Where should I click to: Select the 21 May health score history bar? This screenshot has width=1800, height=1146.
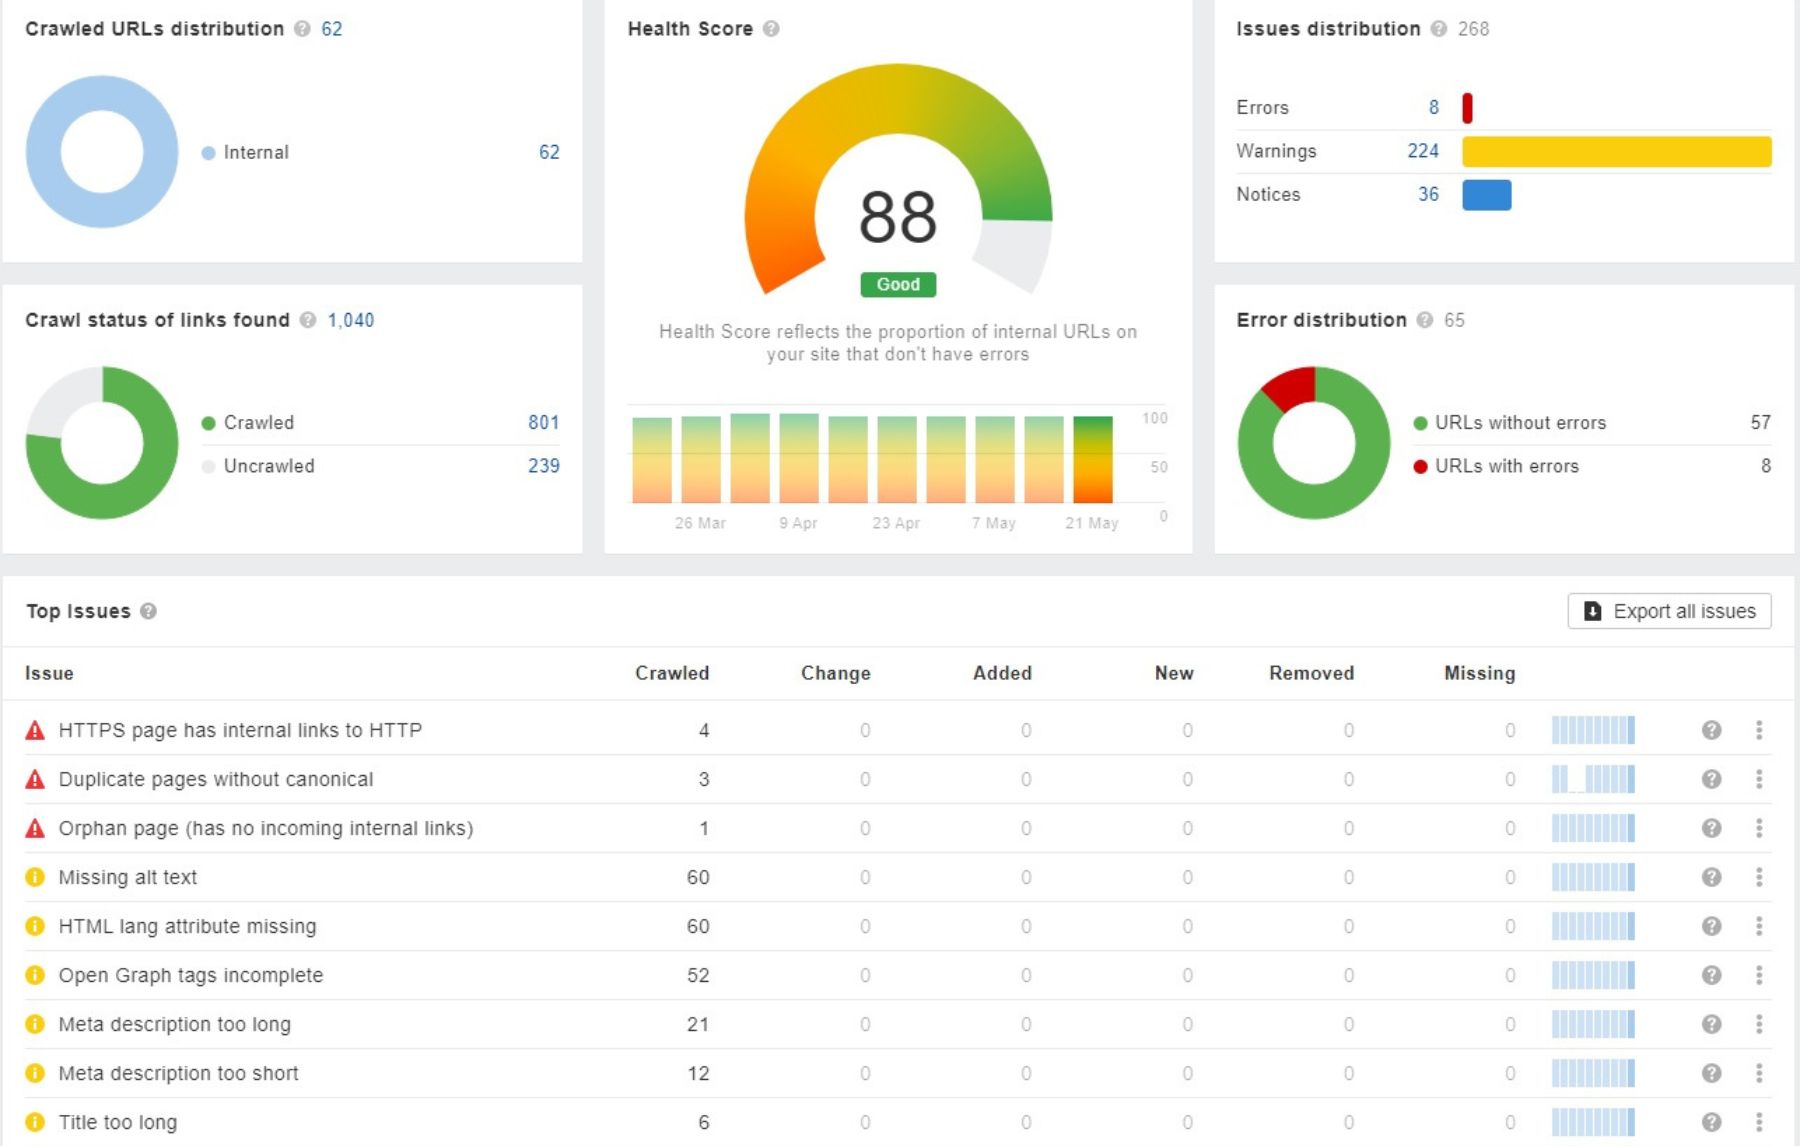point(1092,460)
